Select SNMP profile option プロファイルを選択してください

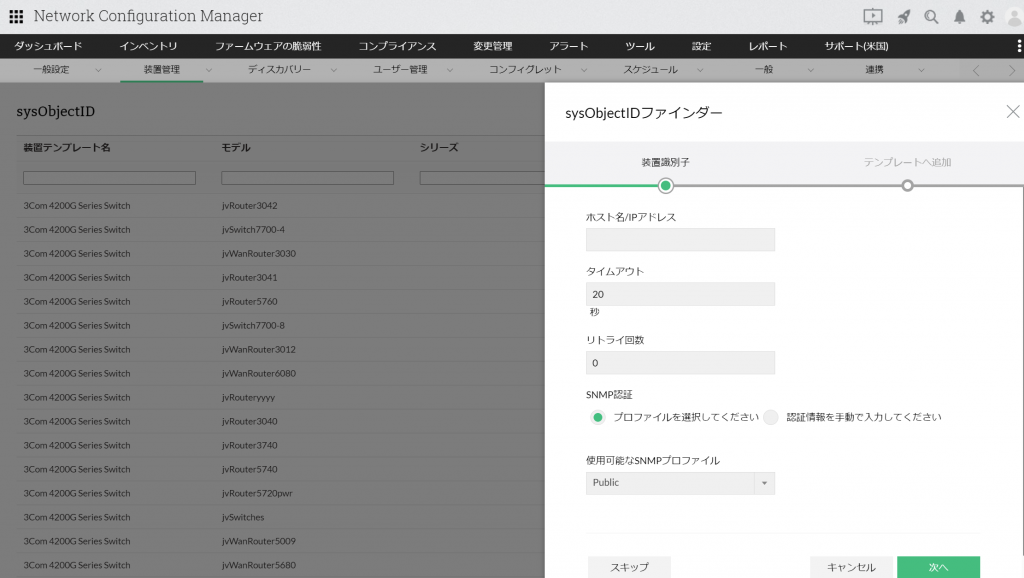click(x=597, y=417)
